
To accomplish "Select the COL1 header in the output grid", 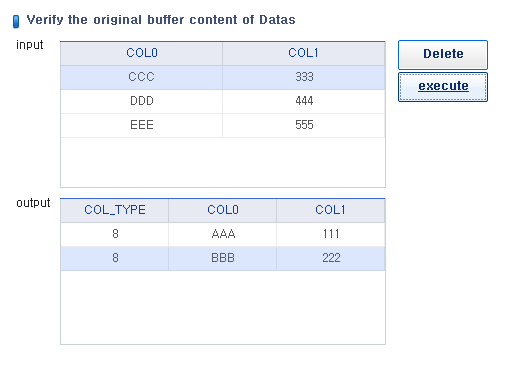I will [x=330, y=210].
